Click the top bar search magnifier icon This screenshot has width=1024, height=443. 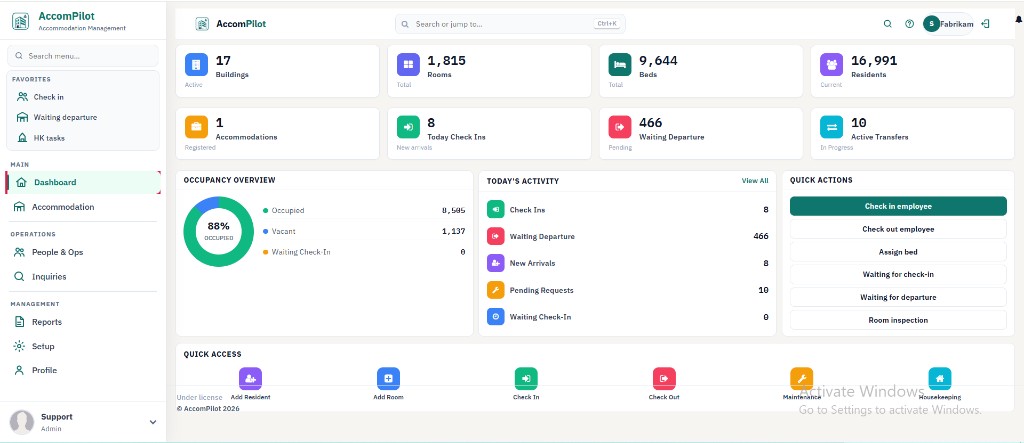point(888,24)
